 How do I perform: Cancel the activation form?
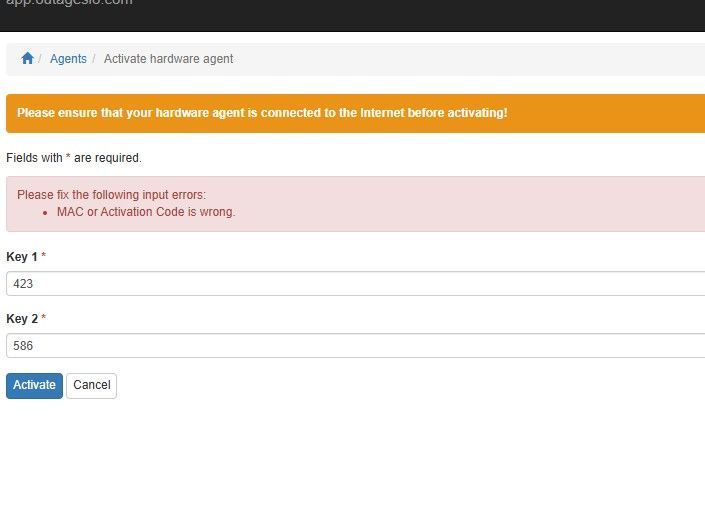pos(92,385)
